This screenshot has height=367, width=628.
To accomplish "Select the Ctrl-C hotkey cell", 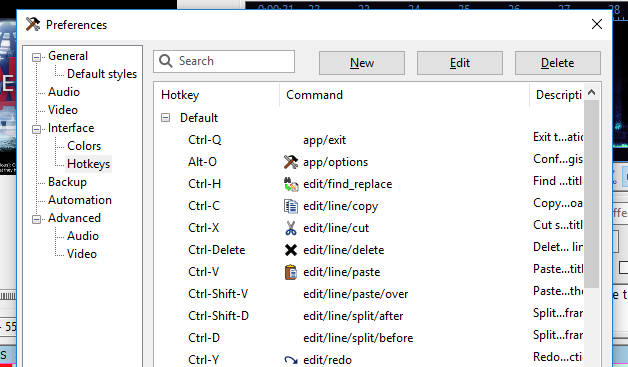I will coord(204,206).
